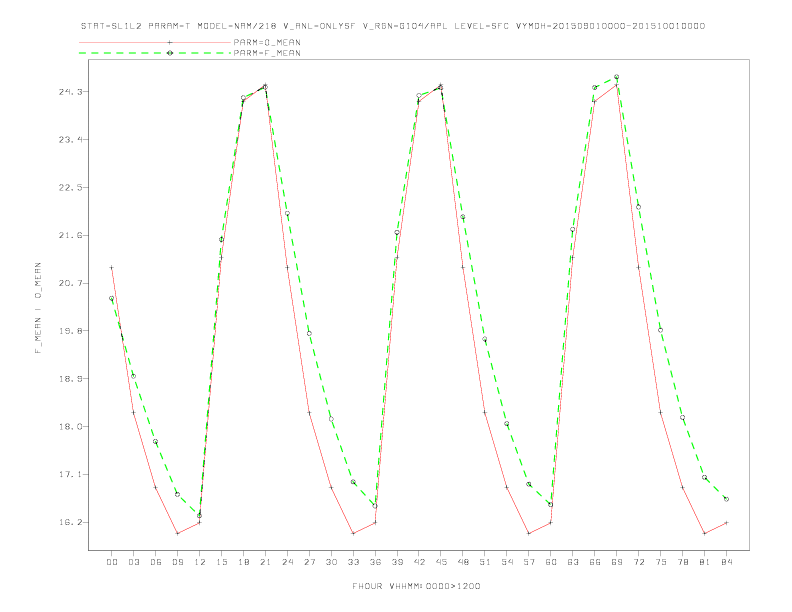Click the 60 forecast hour tick label
This screenshot has height=612, width=792.
click(x=551, y=562)
